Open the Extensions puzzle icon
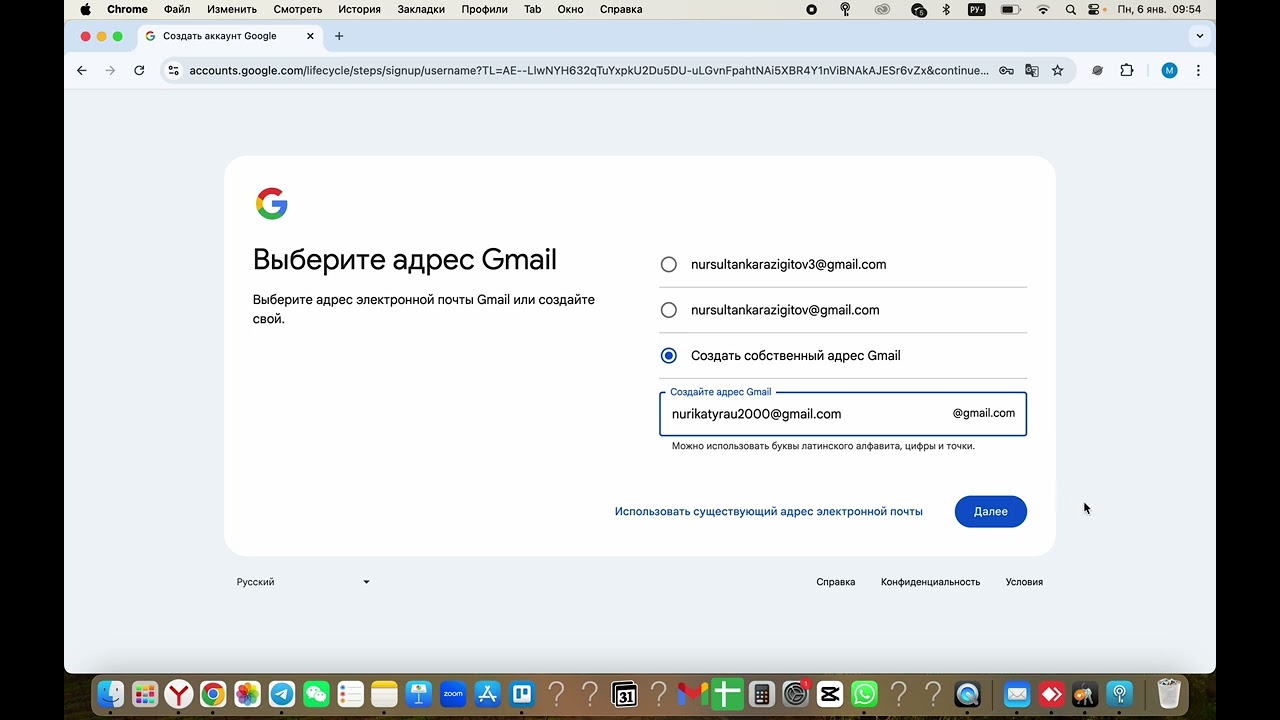The width and height of the screenshot is (1280, 720). coord(1127,71)
